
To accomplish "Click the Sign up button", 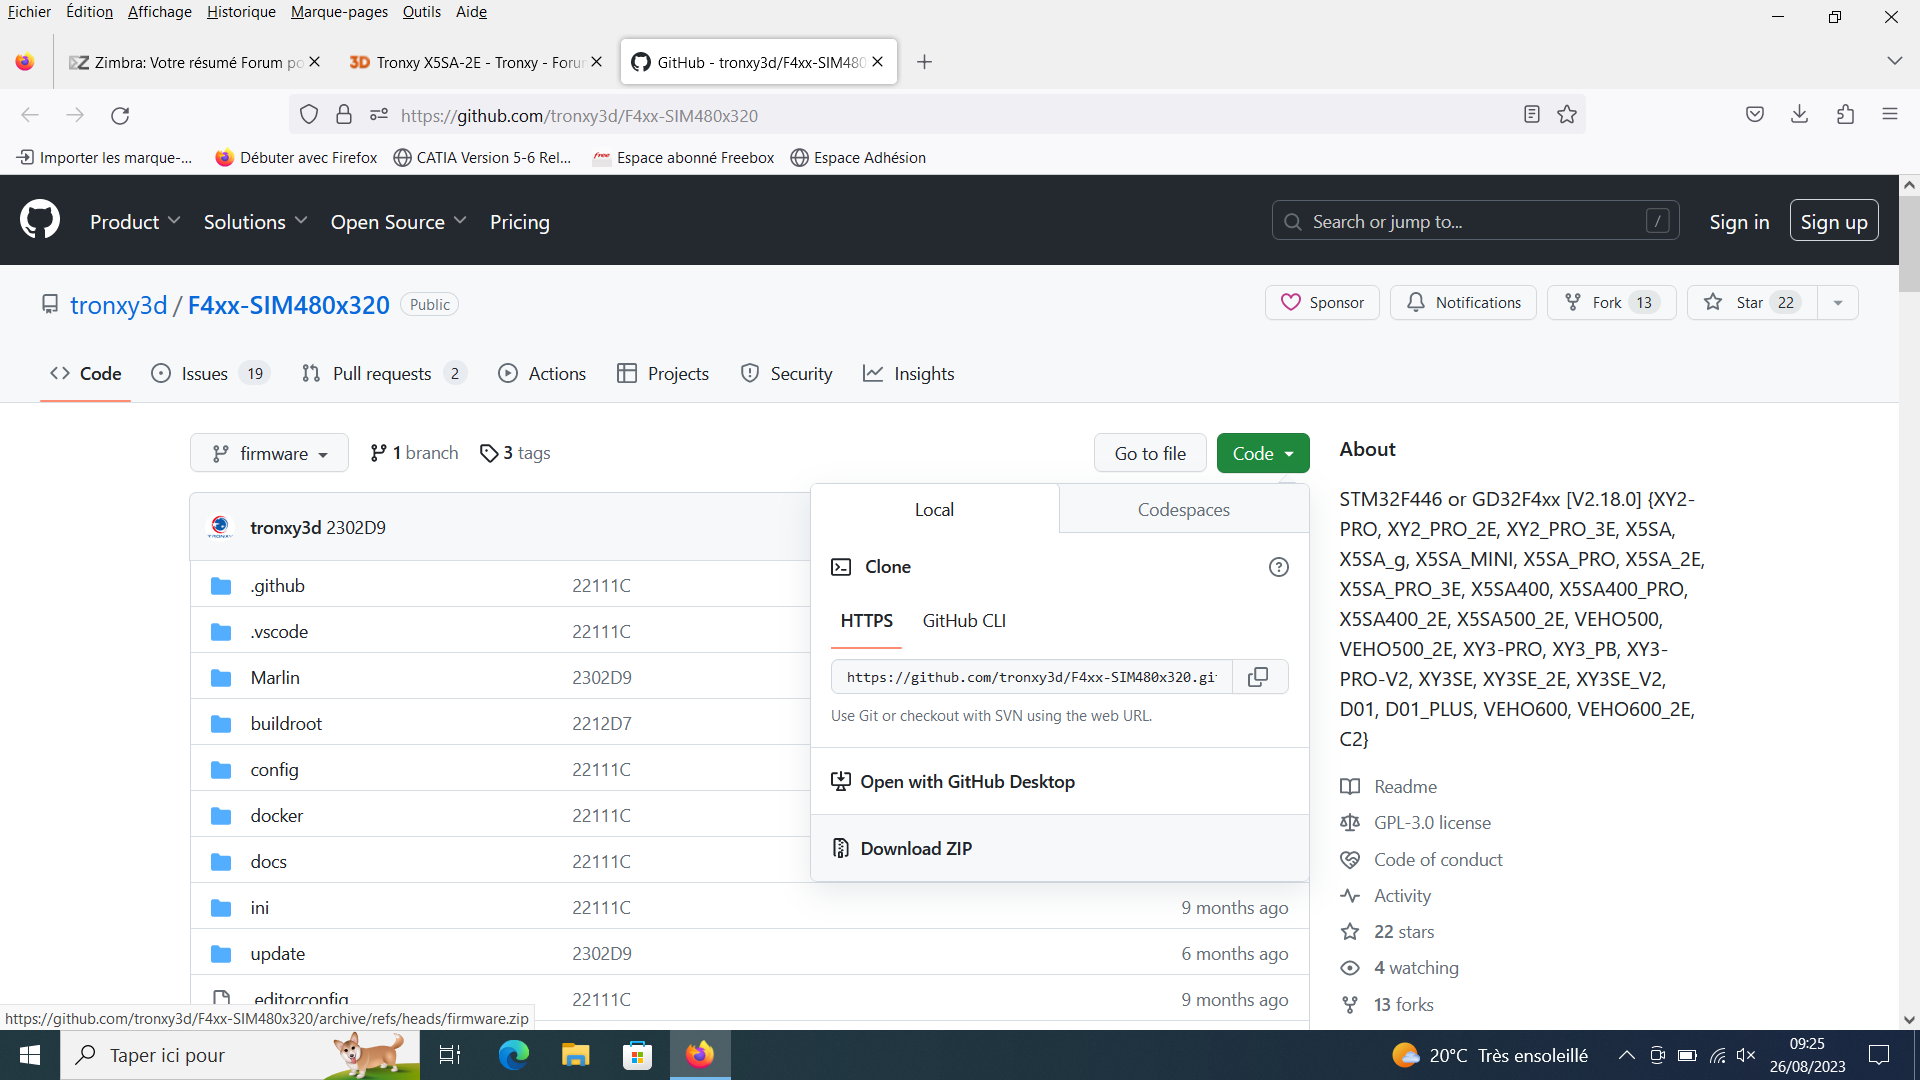I will click(1834, 222).
